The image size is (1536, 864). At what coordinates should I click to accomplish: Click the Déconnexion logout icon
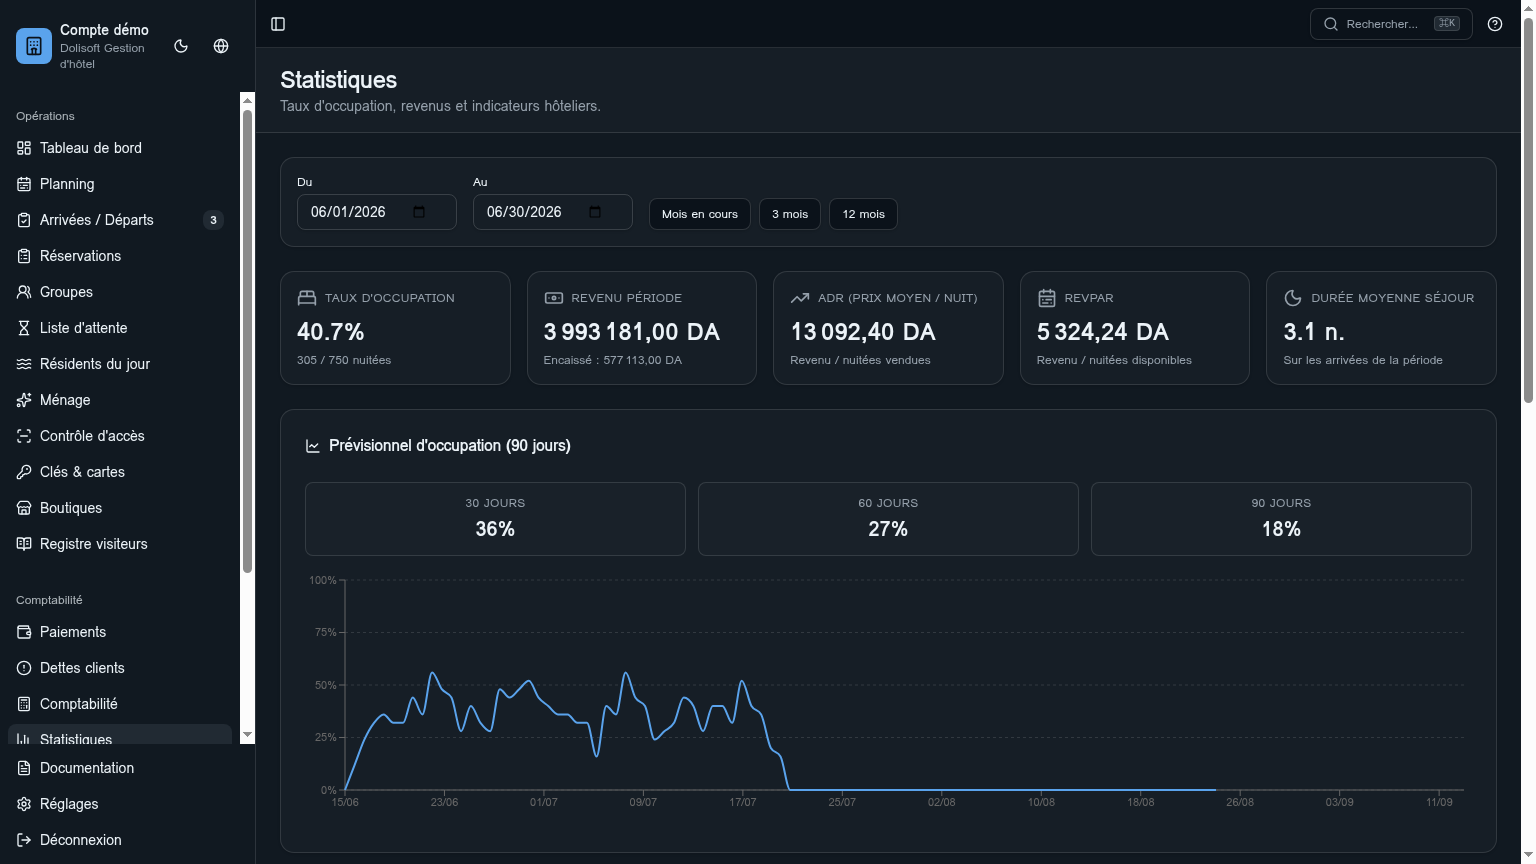click(24, 840)
